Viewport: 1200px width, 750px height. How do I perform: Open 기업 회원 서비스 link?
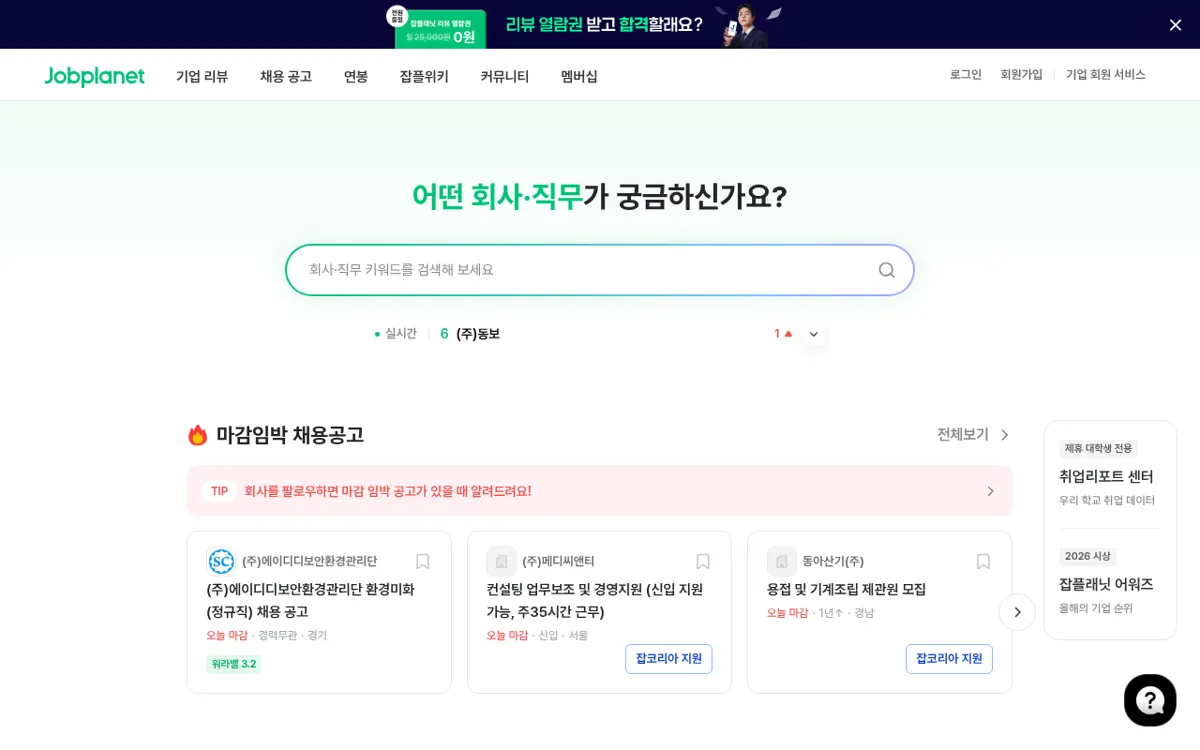1106,75
